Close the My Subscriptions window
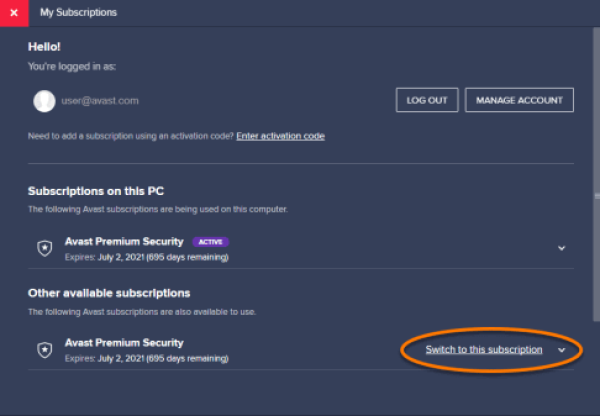The width and height of the screenshot is (600, 416). (x=14, y=13)
